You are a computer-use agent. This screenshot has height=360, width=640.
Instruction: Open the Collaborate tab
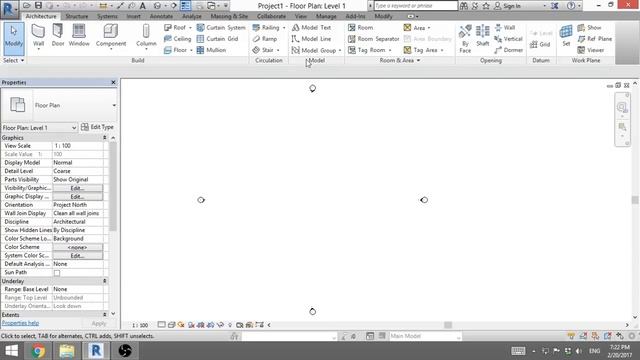coord(271,16)
